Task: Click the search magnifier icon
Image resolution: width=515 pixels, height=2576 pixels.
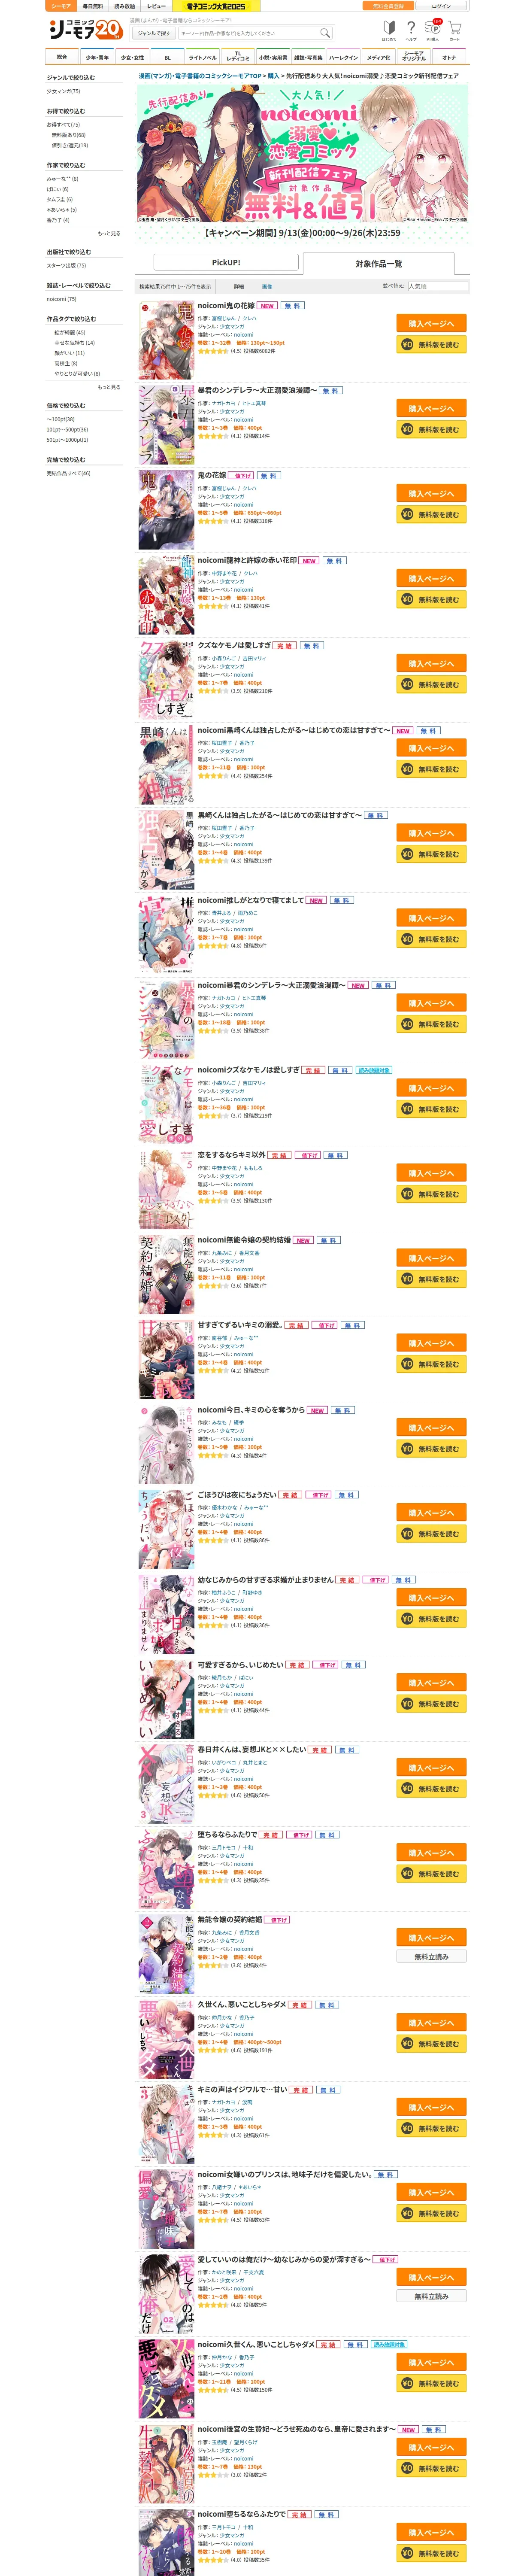Action: click(324, 33)
